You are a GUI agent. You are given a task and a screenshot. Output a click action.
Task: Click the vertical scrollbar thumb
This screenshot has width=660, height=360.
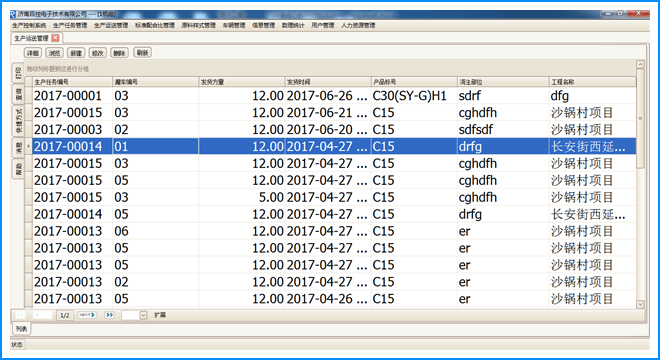point(640,119)
